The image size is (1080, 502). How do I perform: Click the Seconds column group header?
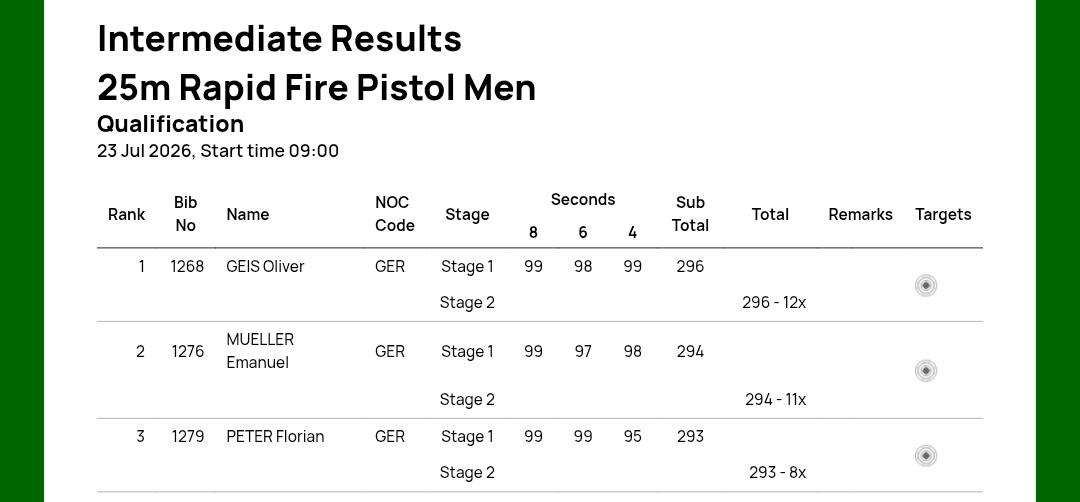pos(583,200)
